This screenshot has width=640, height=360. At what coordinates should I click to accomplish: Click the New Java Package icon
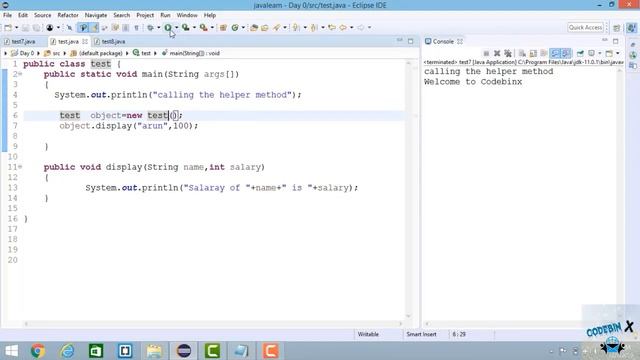click(x=223, y=28)
